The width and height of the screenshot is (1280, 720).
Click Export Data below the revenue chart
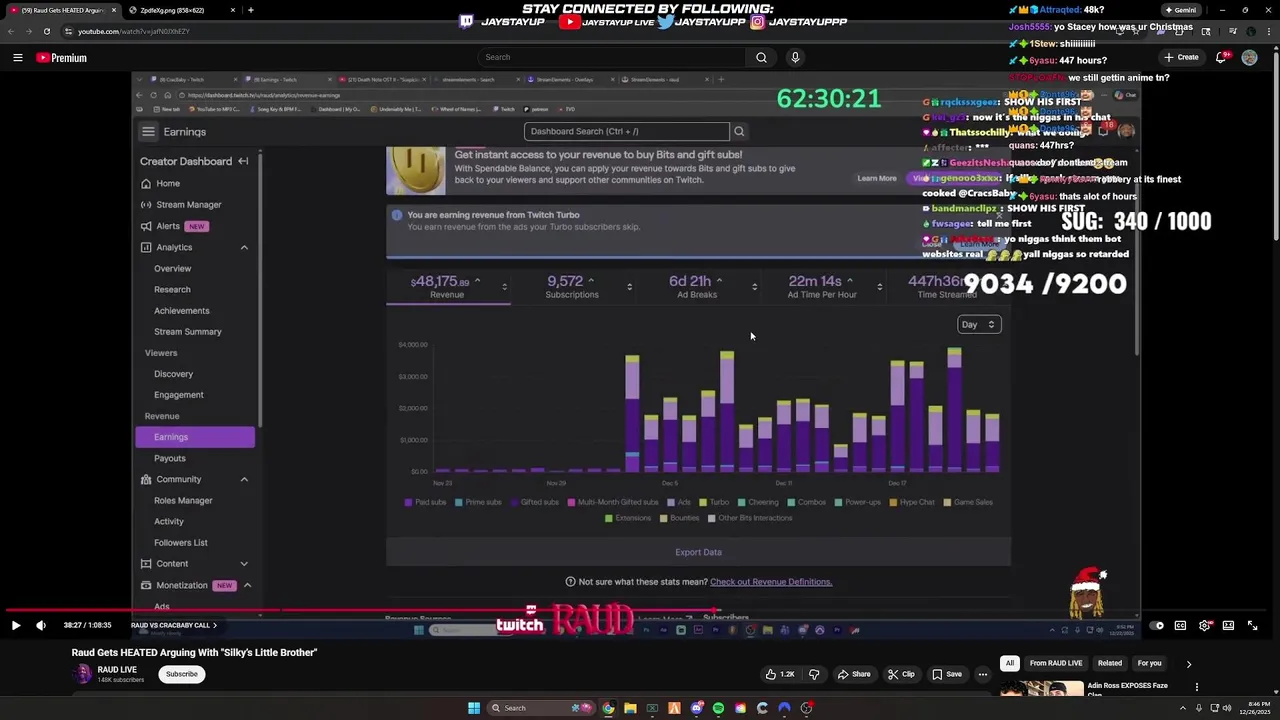(x=698, y=552)
